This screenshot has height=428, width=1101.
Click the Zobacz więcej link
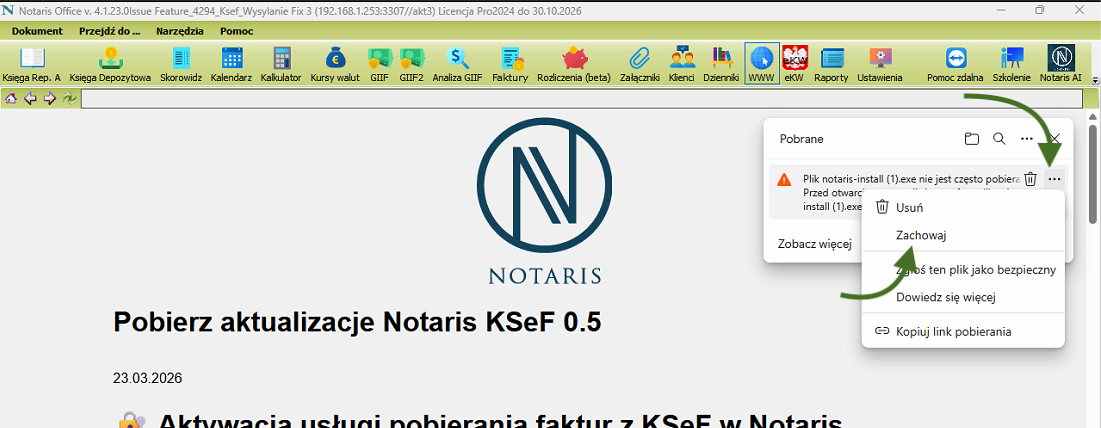[x=814, y=243]
